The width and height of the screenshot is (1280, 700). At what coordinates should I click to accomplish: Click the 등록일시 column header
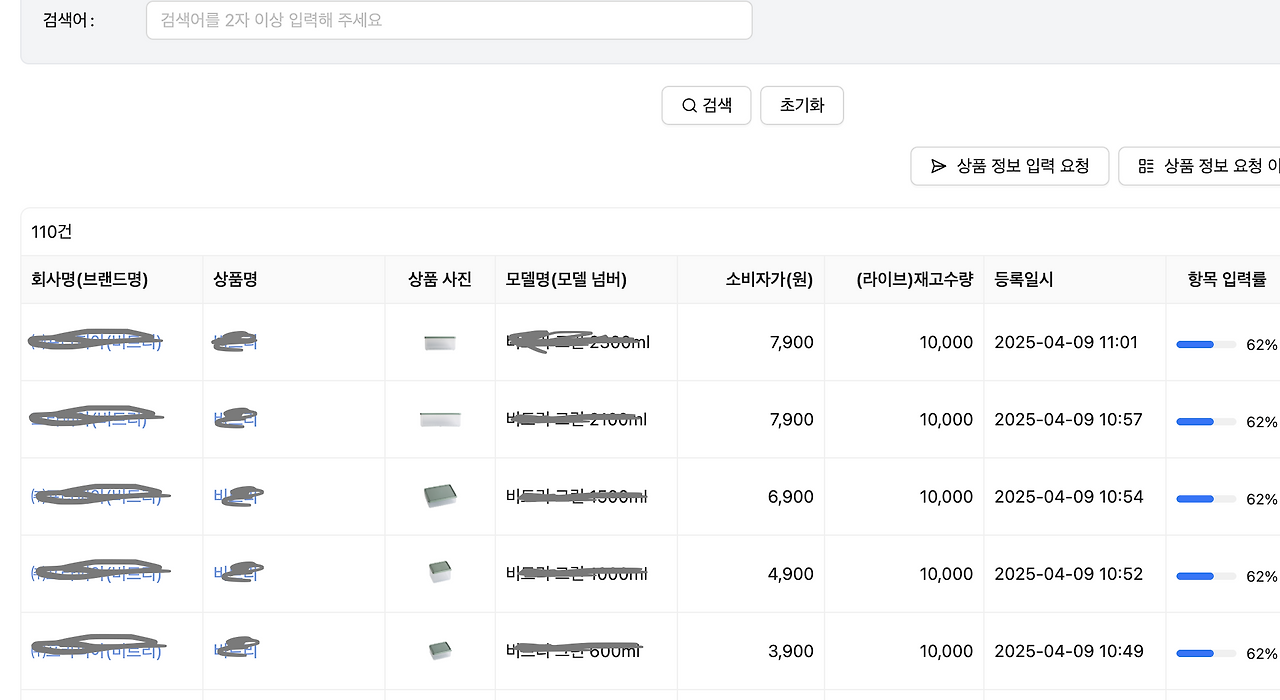pos(1023,280)
